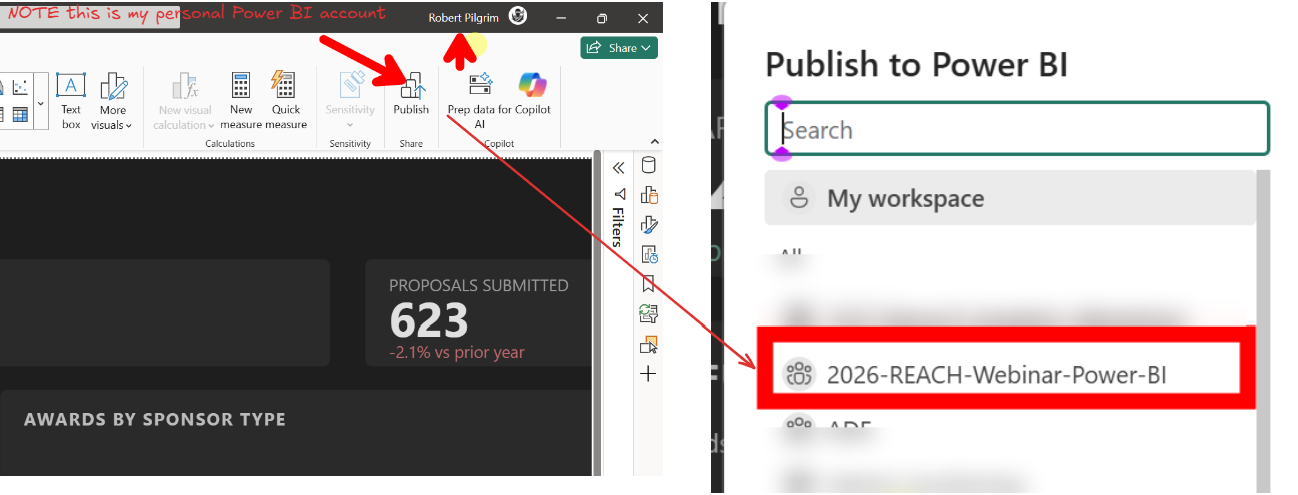Click the plus icon to add pane

(648, 374)
